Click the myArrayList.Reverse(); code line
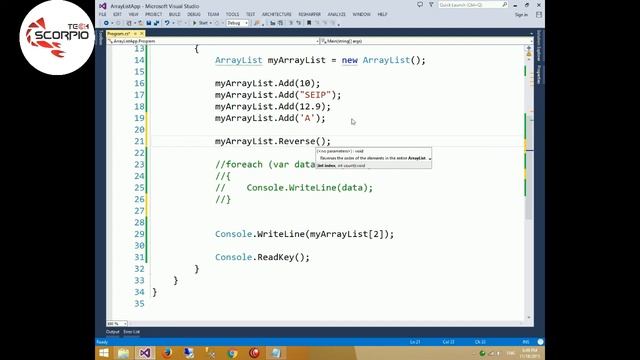This screenshot has height=360, width=640. pyautogui.click(x=273, y=141)
